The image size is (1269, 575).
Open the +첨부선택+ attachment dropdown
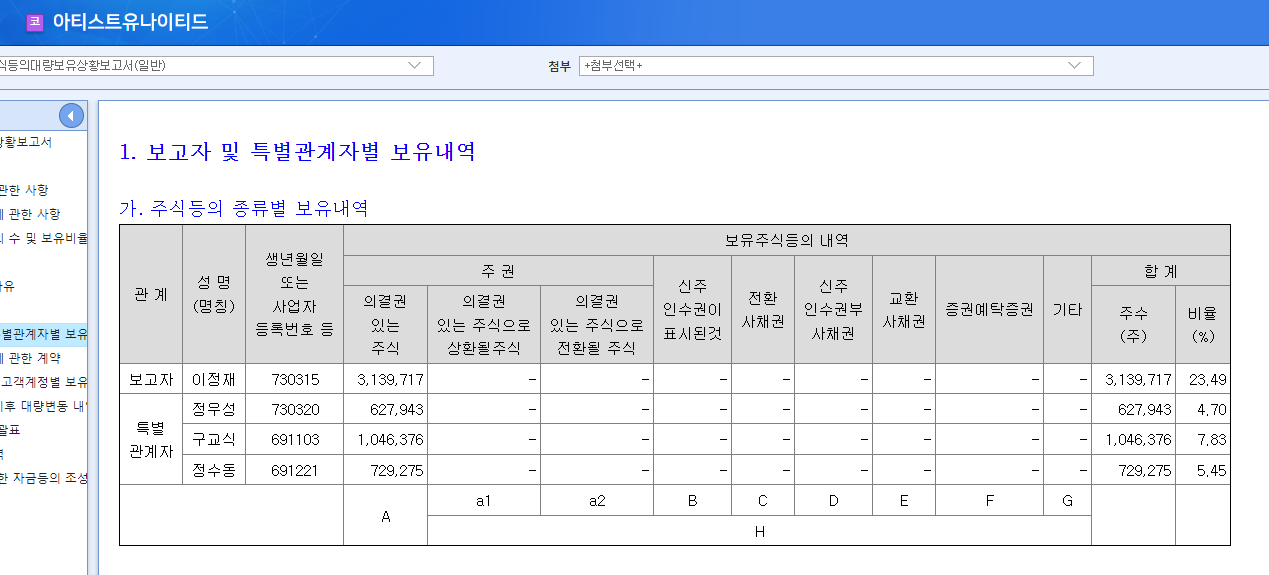[836, 66]
